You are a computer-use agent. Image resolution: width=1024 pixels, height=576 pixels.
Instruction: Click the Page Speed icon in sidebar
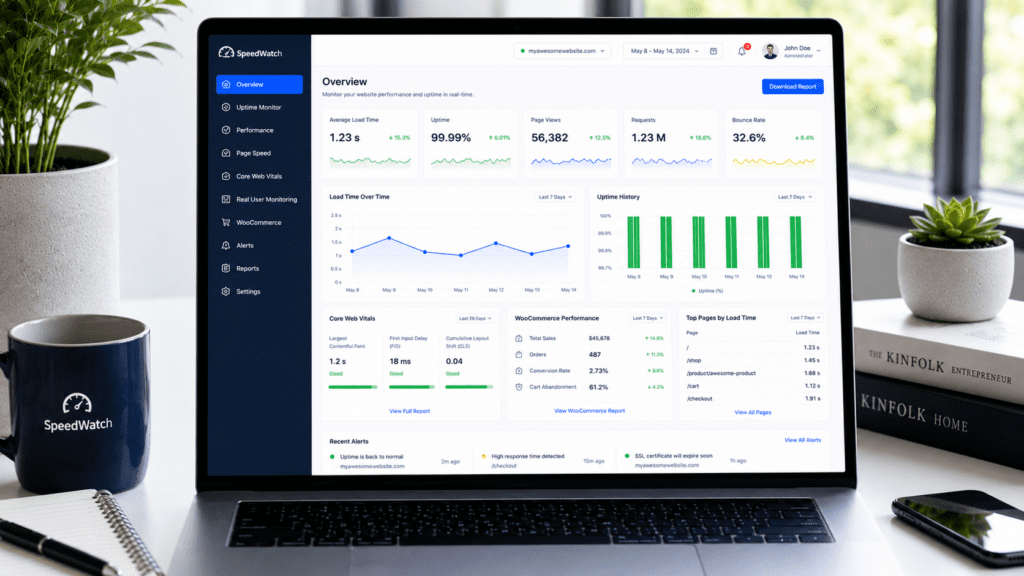[226, 153]
